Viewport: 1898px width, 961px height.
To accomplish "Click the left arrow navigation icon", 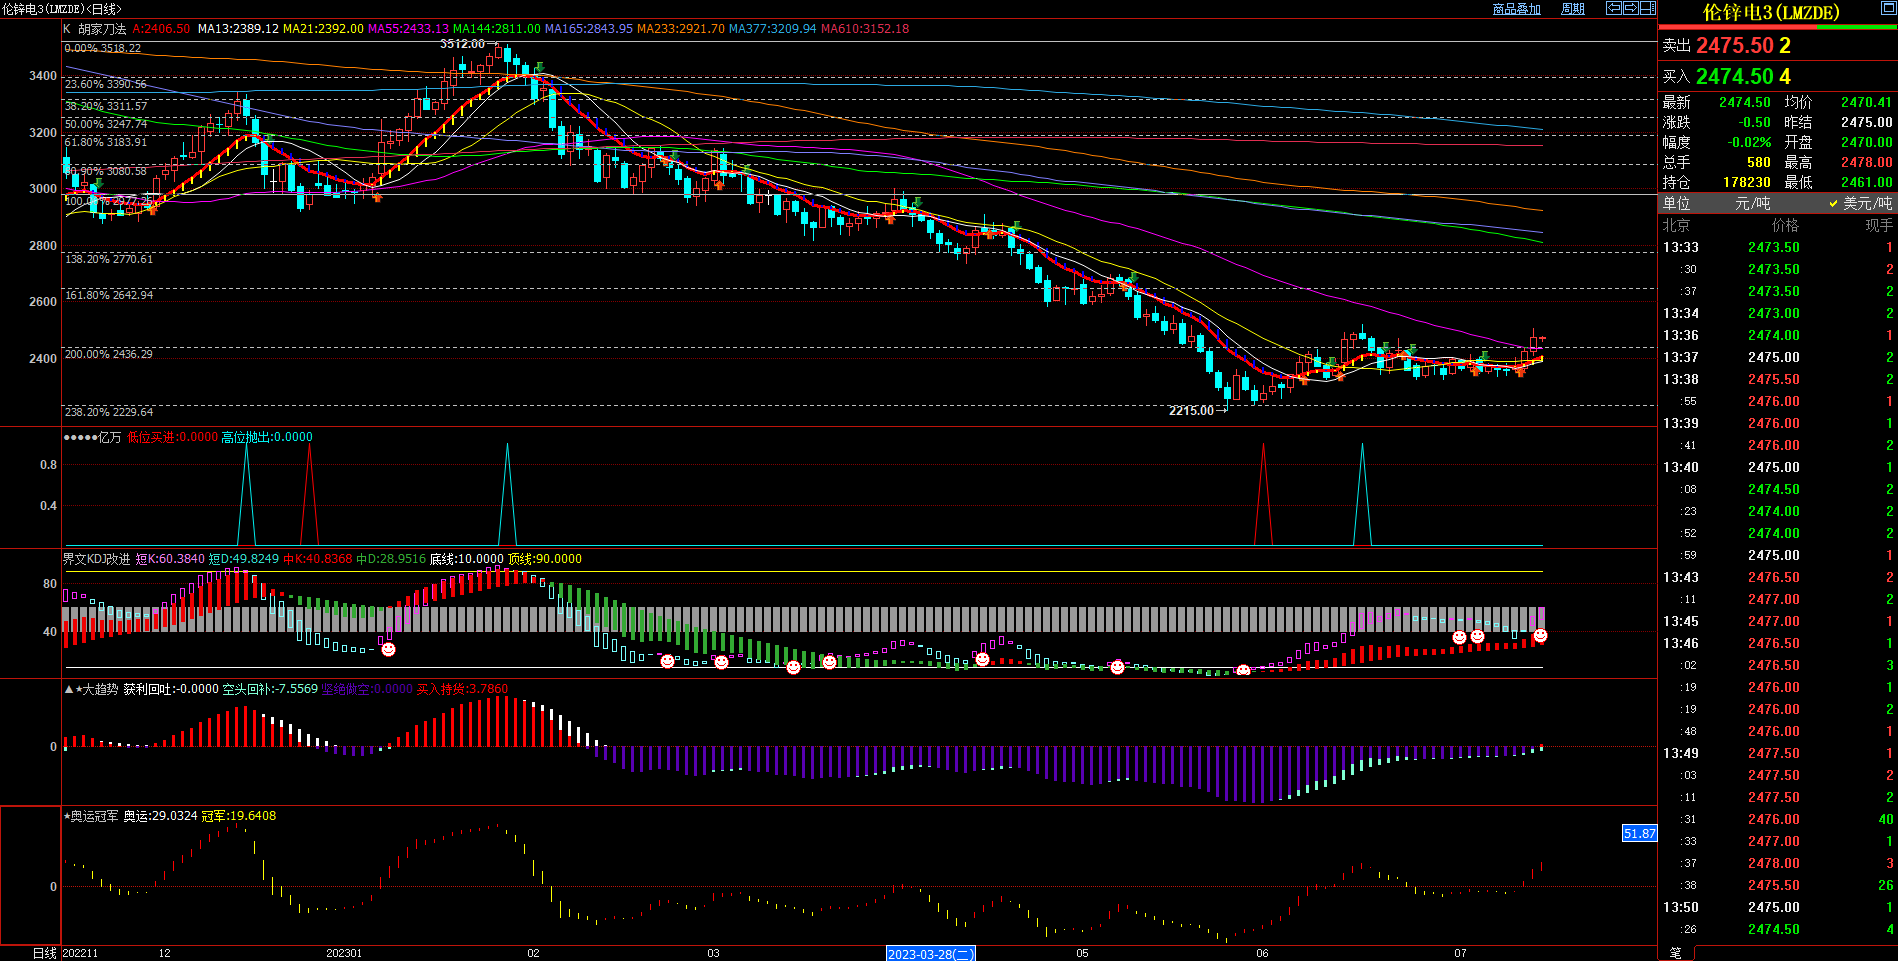I will 1613,8.
